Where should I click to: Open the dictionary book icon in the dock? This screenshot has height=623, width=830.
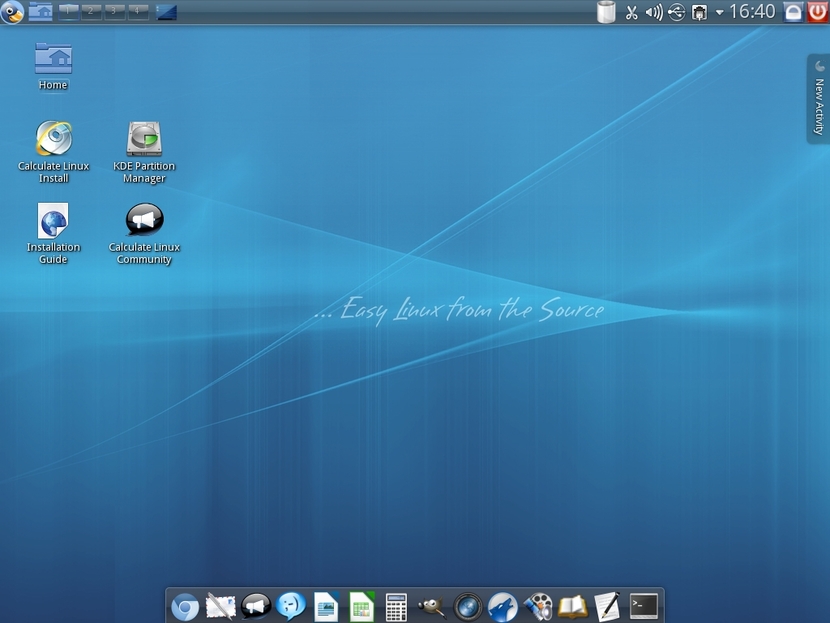tap(572, 606)
